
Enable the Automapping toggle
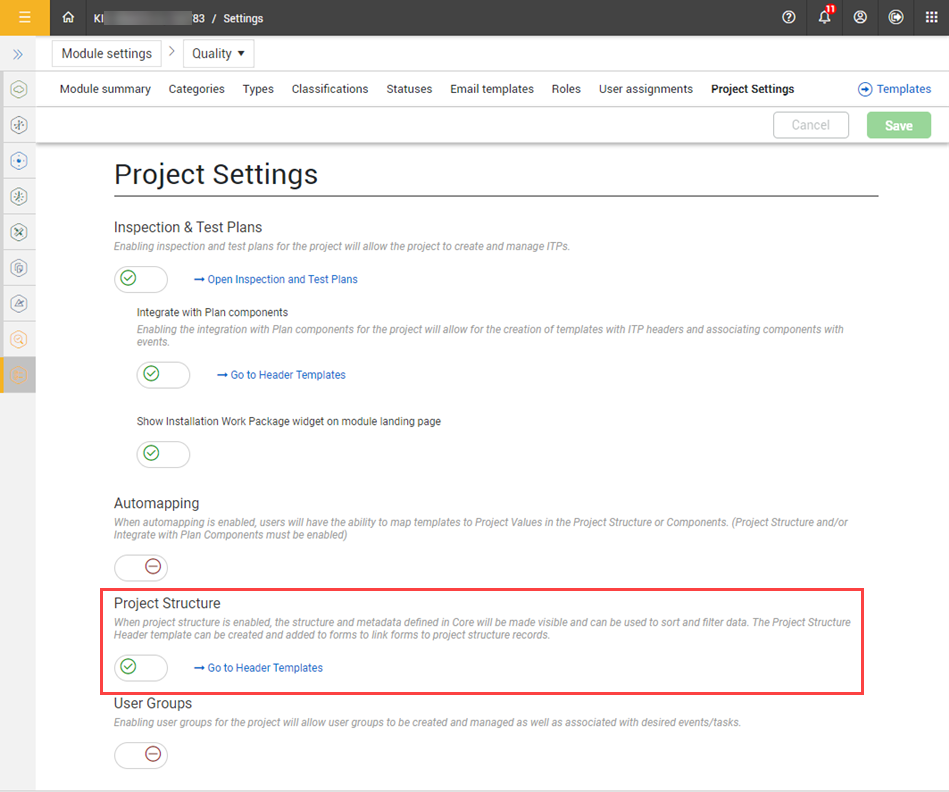[x=140, y=567]
